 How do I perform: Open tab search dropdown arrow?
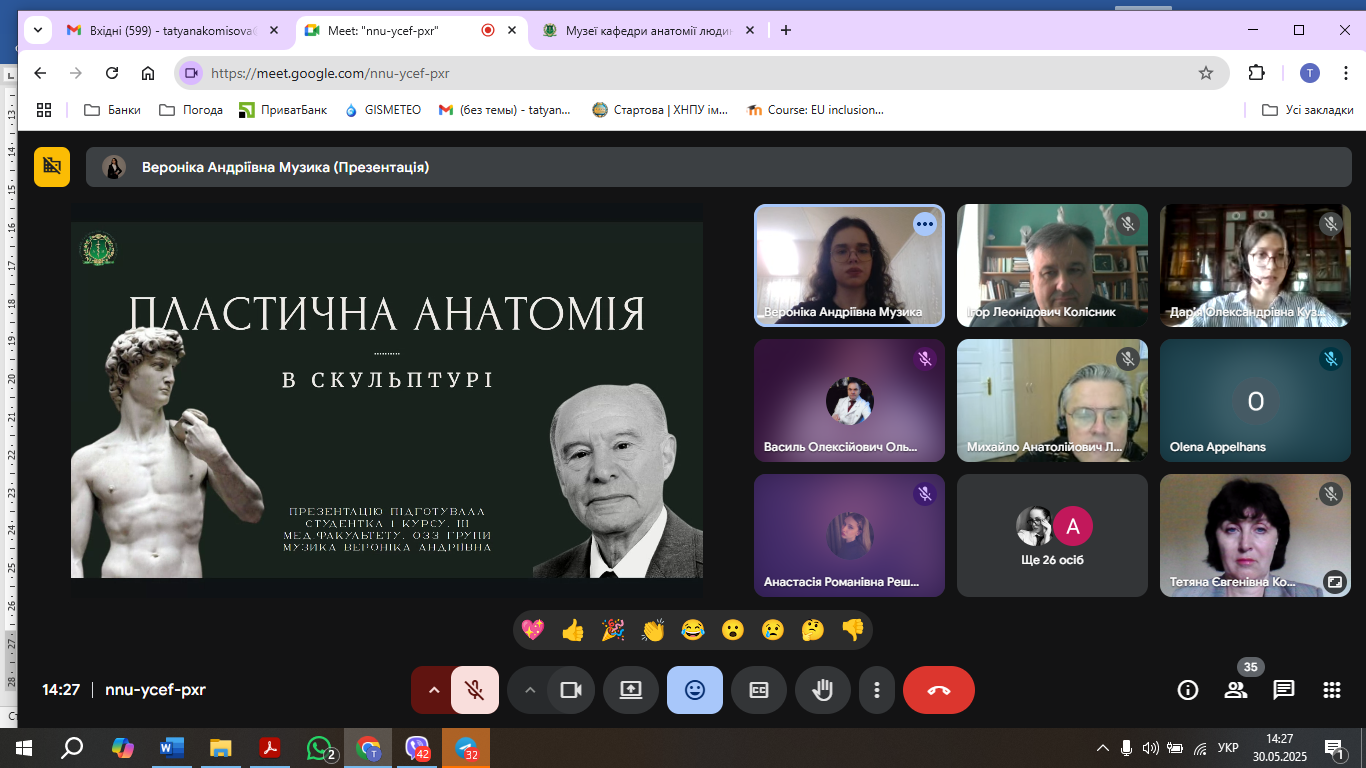[x=38, y=30]
